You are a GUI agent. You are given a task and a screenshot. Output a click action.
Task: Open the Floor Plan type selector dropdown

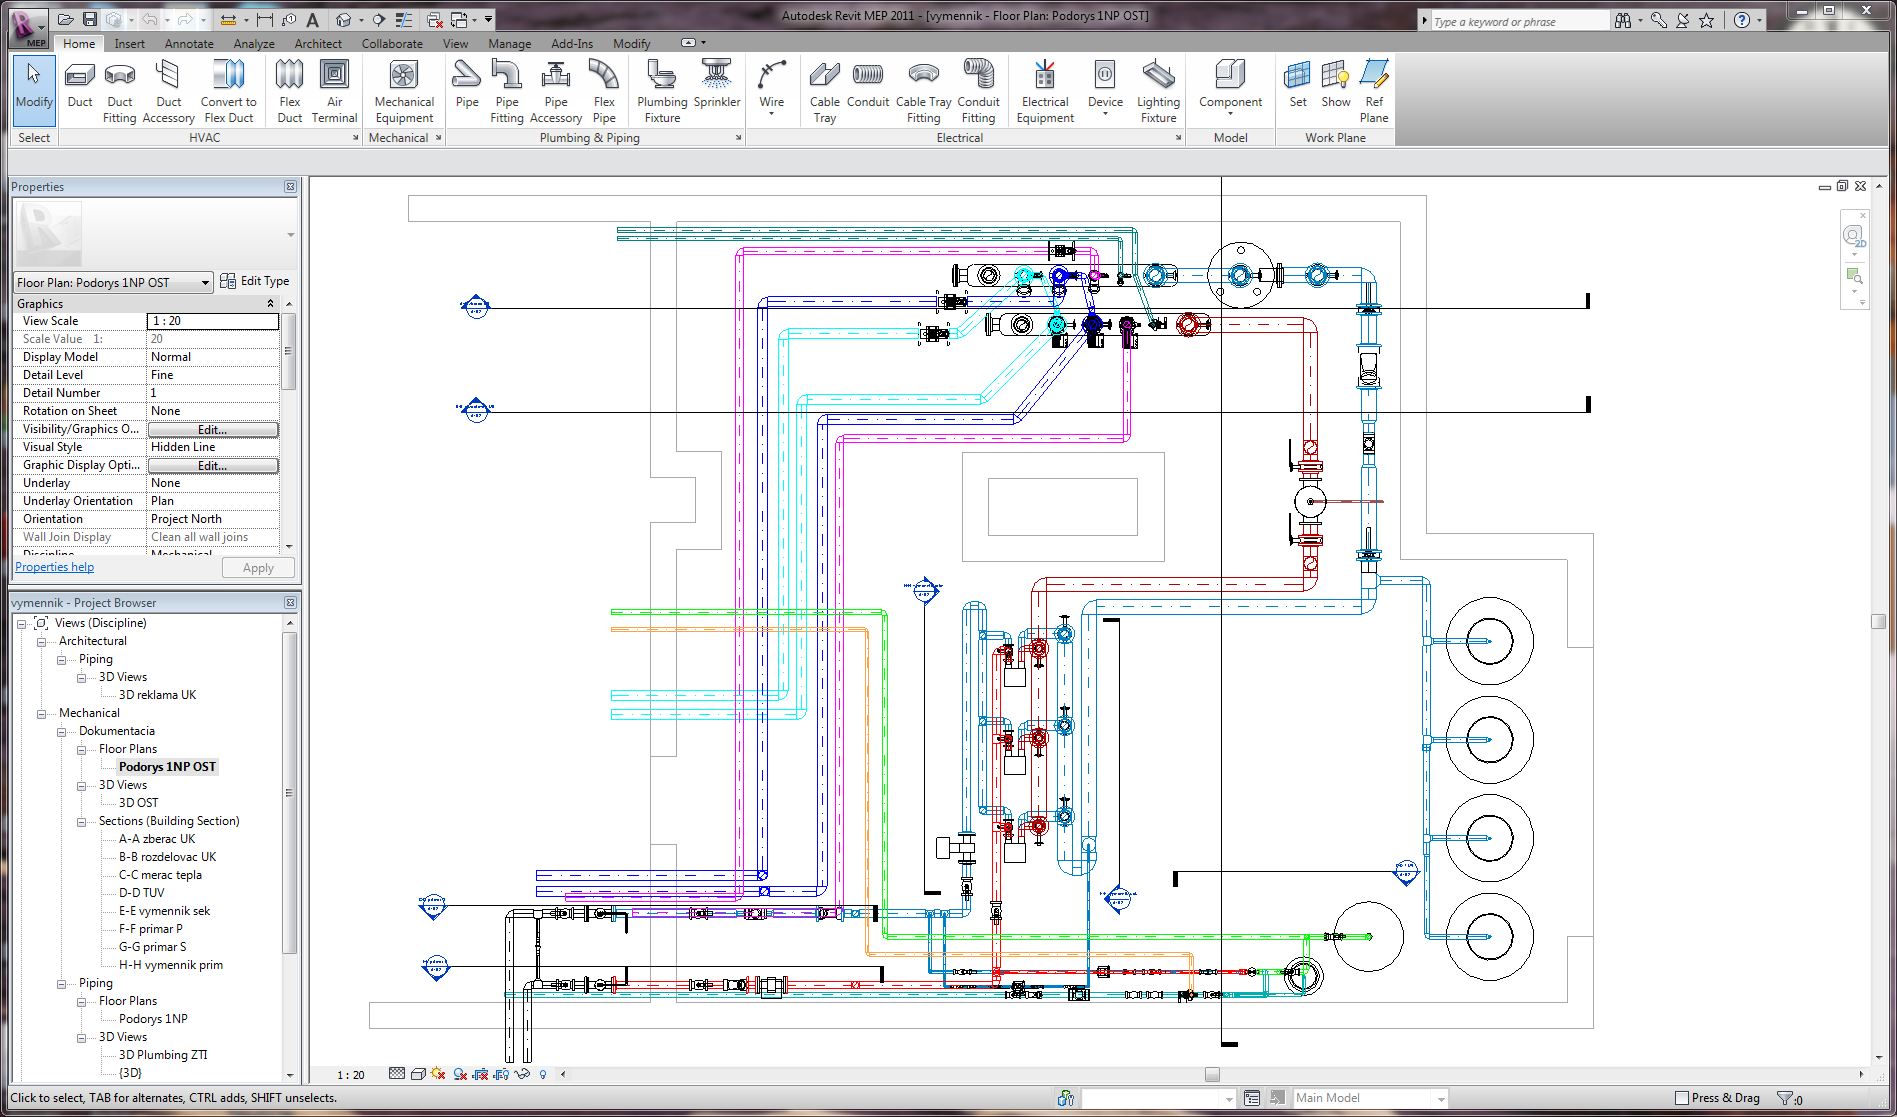pos(205,283)
